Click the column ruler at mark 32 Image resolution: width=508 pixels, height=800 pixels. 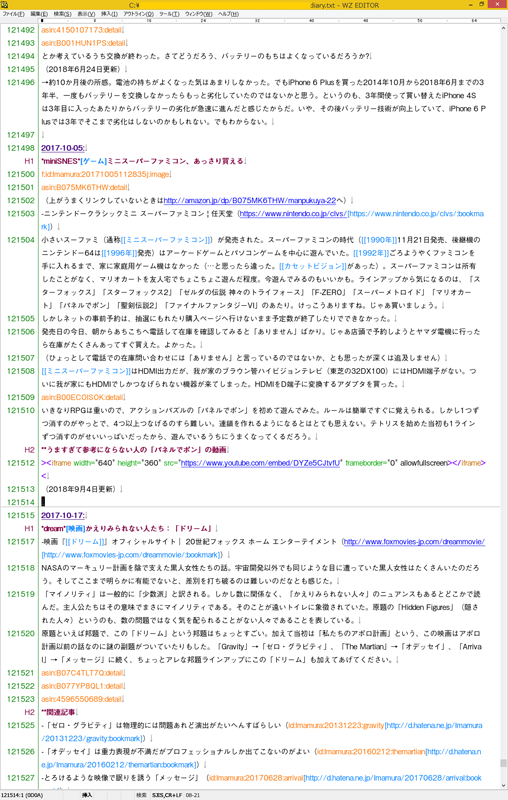pyautogui.click(x=257, y=20)
